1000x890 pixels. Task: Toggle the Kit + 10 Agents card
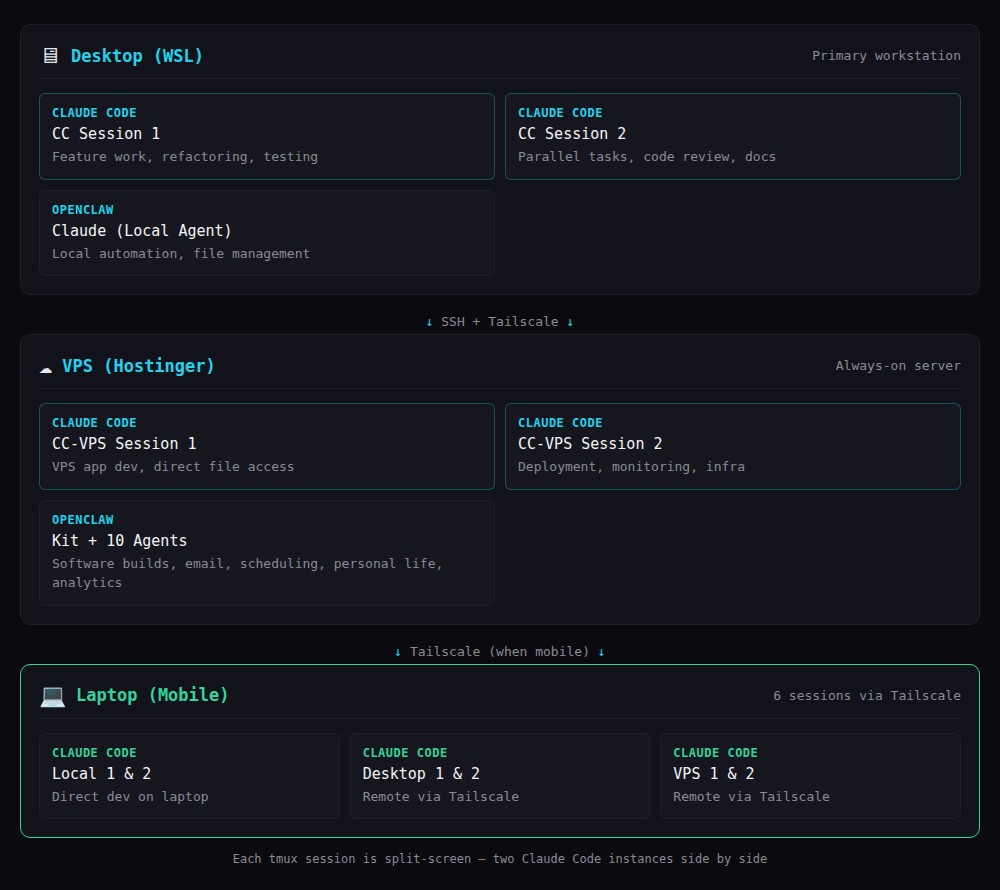click(266, 552)
